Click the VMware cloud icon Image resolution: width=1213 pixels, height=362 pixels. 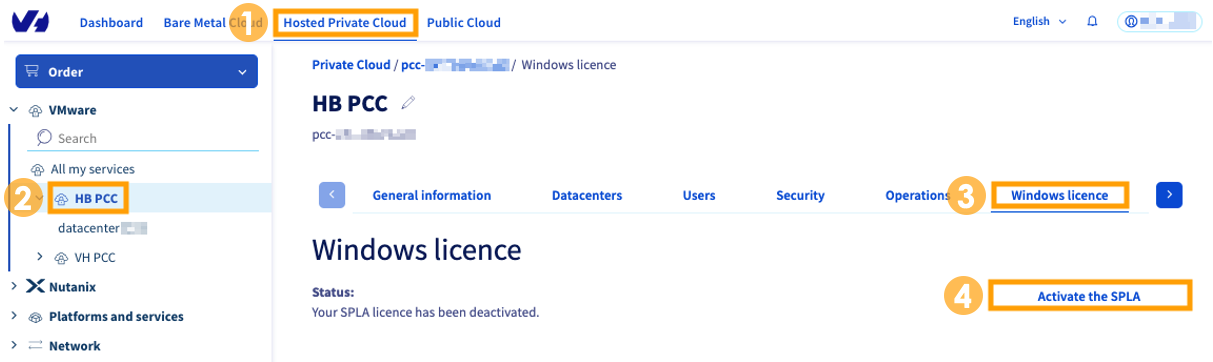(x=36, y=110)
